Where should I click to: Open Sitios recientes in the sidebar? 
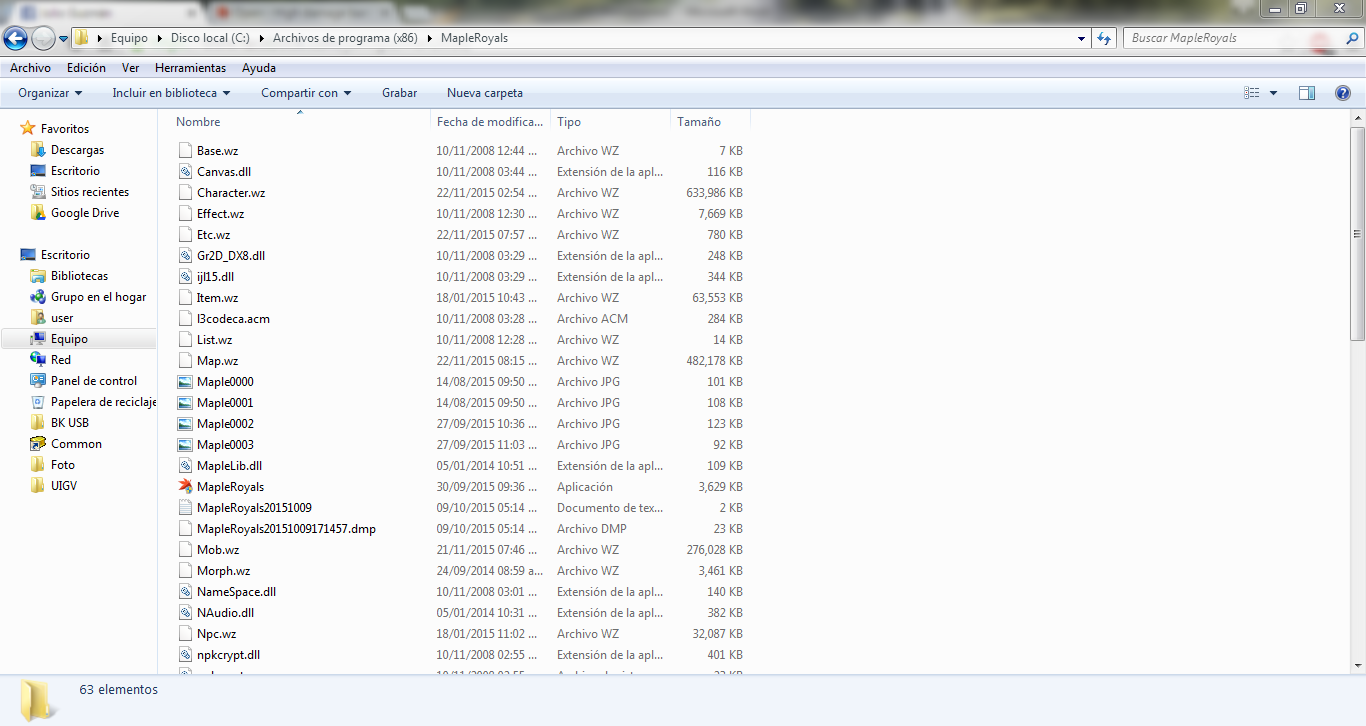pos(90,192)
